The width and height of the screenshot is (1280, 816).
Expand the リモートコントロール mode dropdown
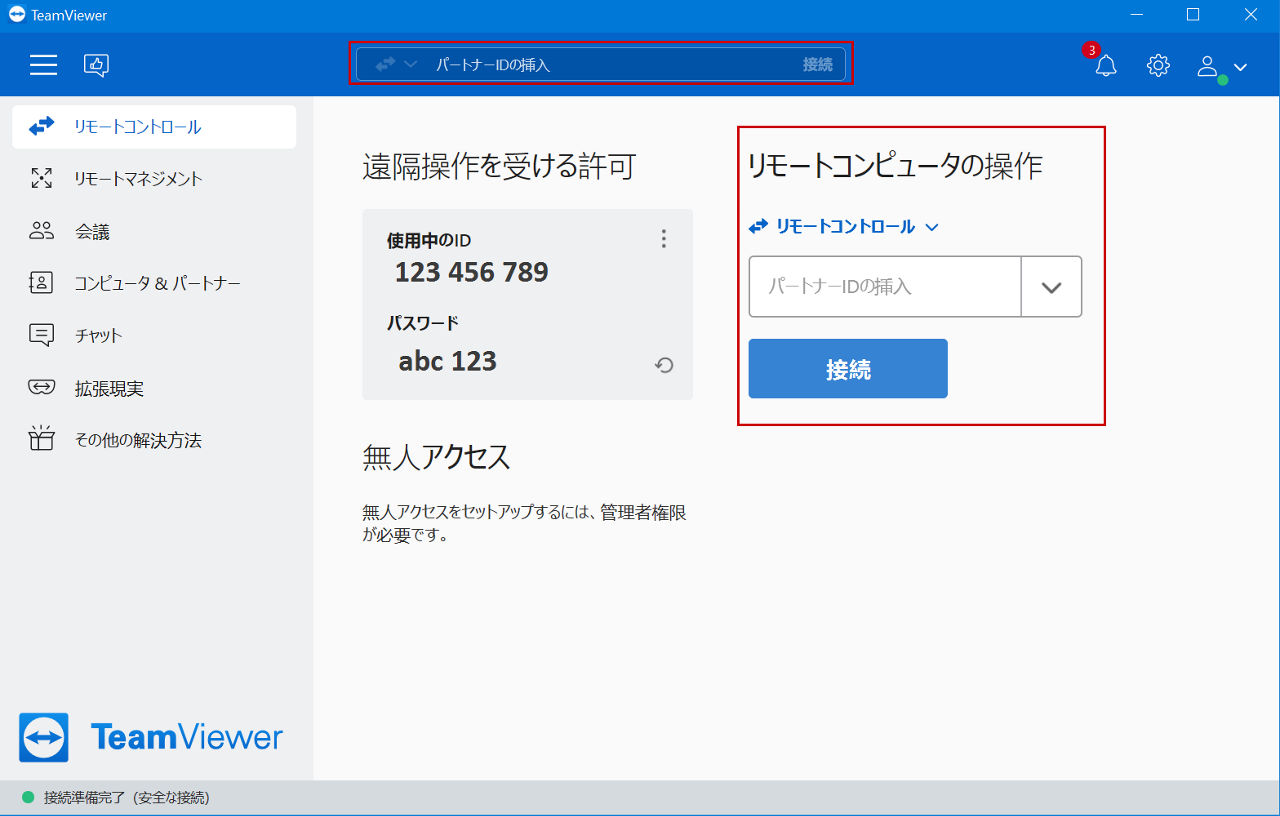[x=844, y=227]
